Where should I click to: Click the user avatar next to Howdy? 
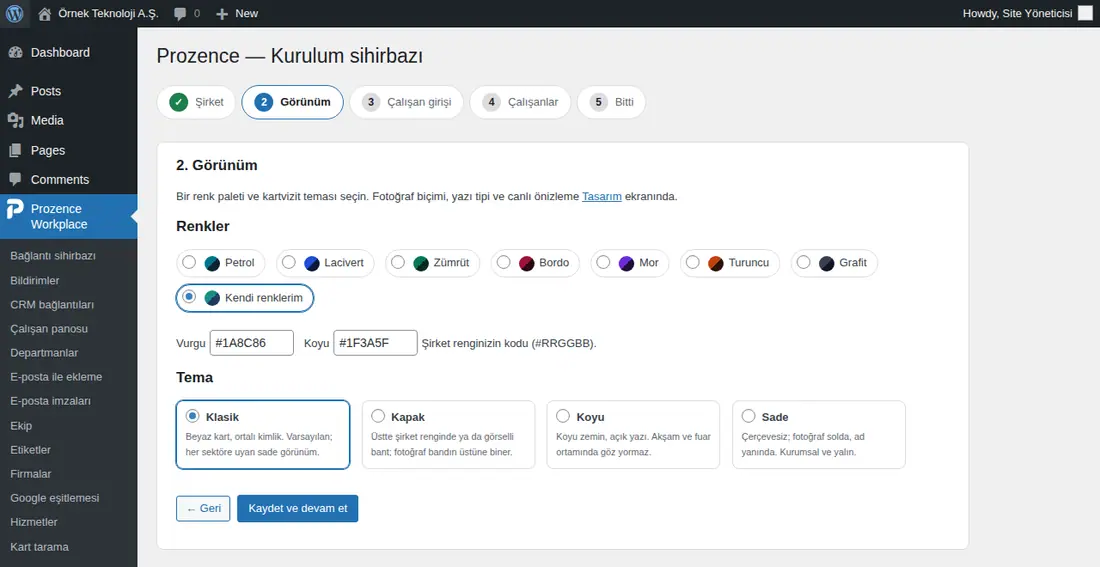pos(1085,13)
